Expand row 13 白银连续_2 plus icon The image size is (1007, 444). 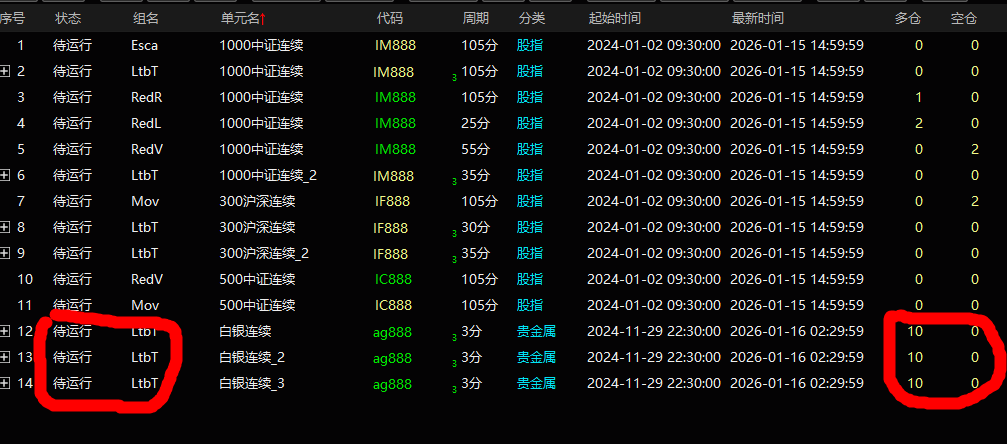5,357
